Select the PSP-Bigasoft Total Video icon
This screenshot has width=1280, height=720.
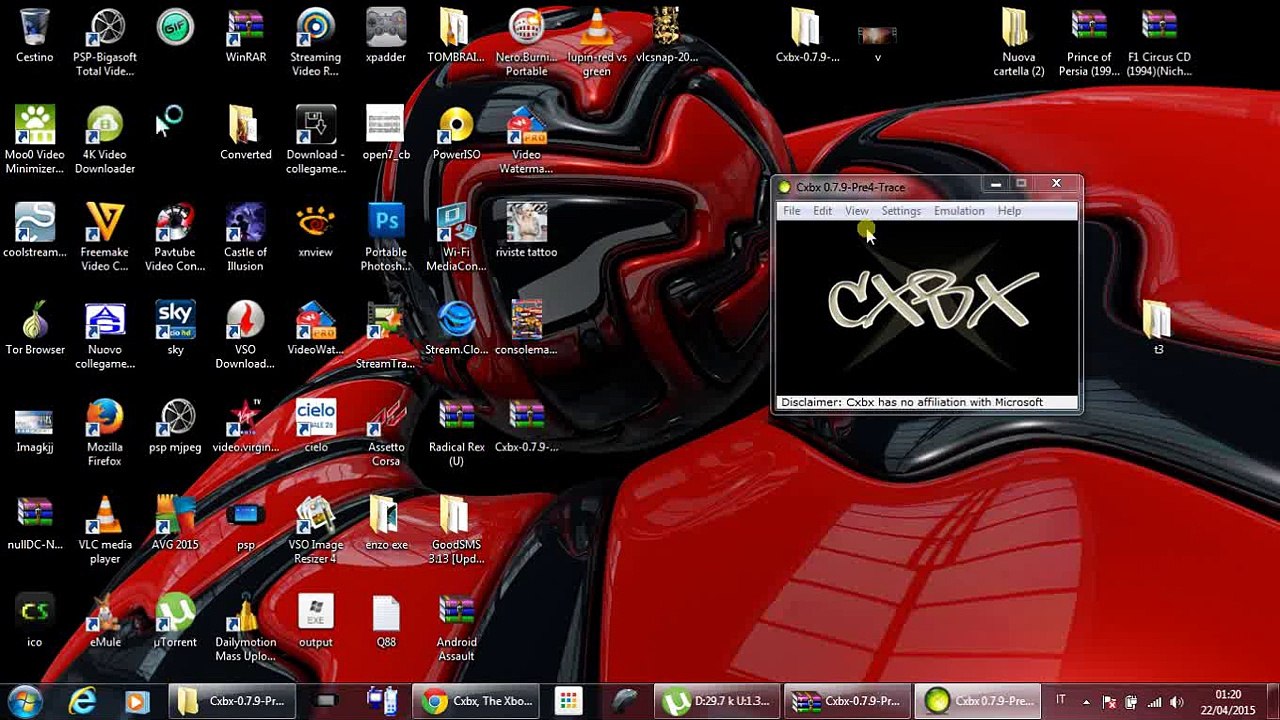tap(105, 44)
